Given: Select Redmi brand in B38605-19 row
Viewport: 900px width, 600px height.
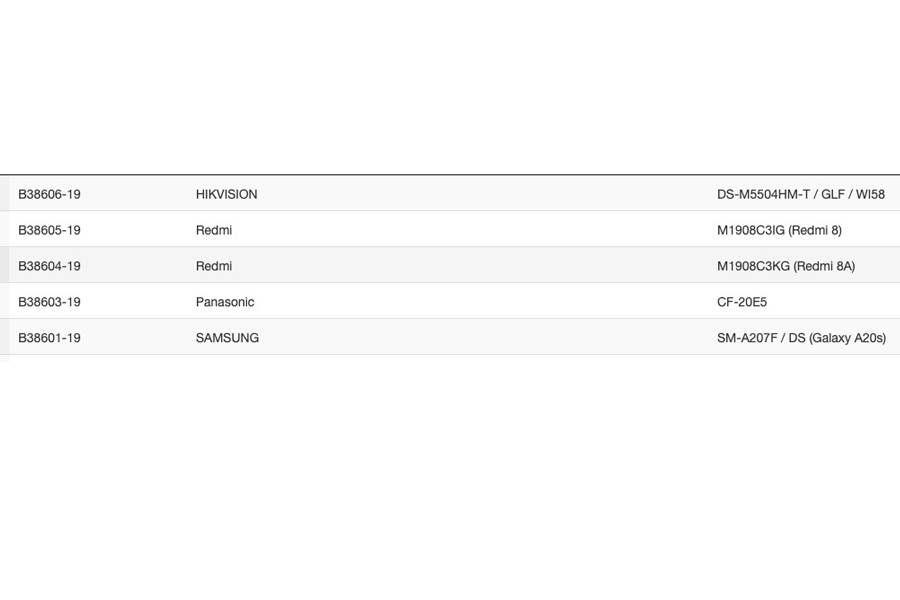Looking at the screenshot, I should (x=214, y=230).
